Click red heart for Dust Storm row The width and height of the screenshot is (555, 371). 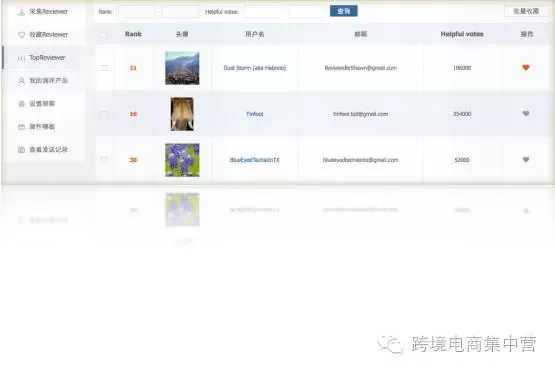(x=526, y=67)
